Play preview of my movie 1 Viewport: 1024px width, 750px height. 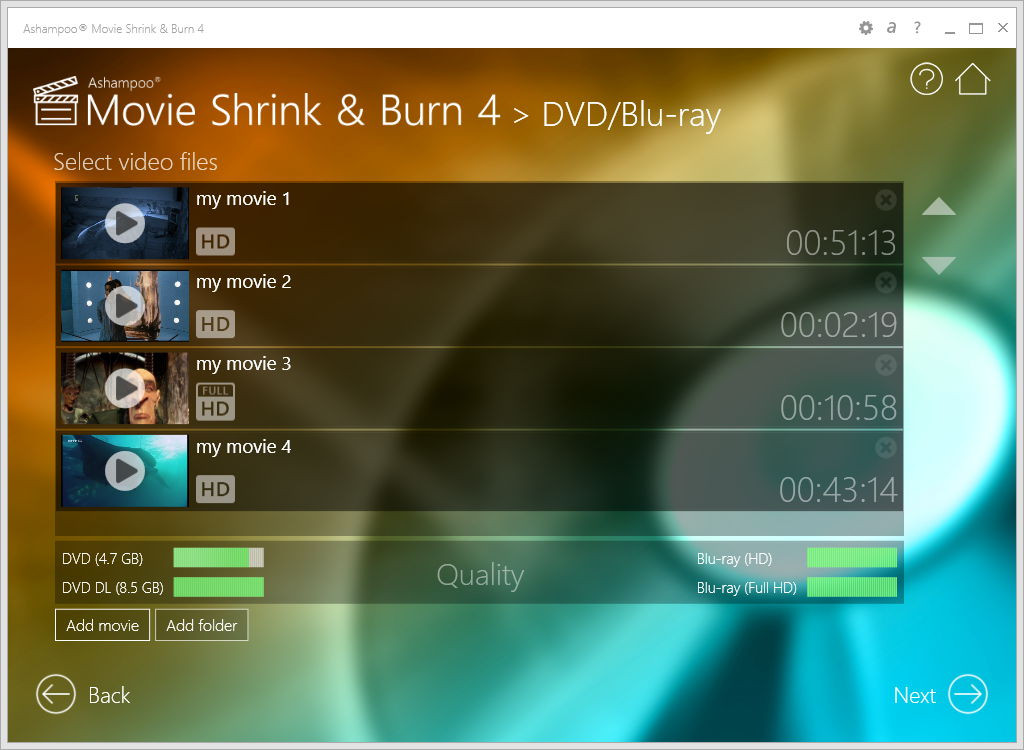(x=125, y=223)
